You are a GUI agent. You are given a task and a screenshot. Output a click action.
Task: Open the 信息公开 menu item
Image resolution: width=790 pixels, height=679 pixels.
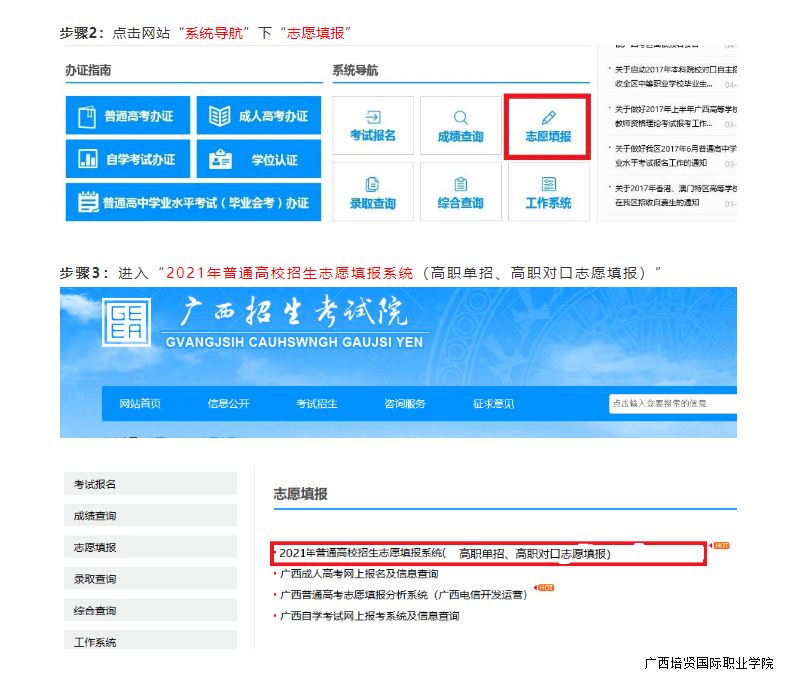point(228,403)
